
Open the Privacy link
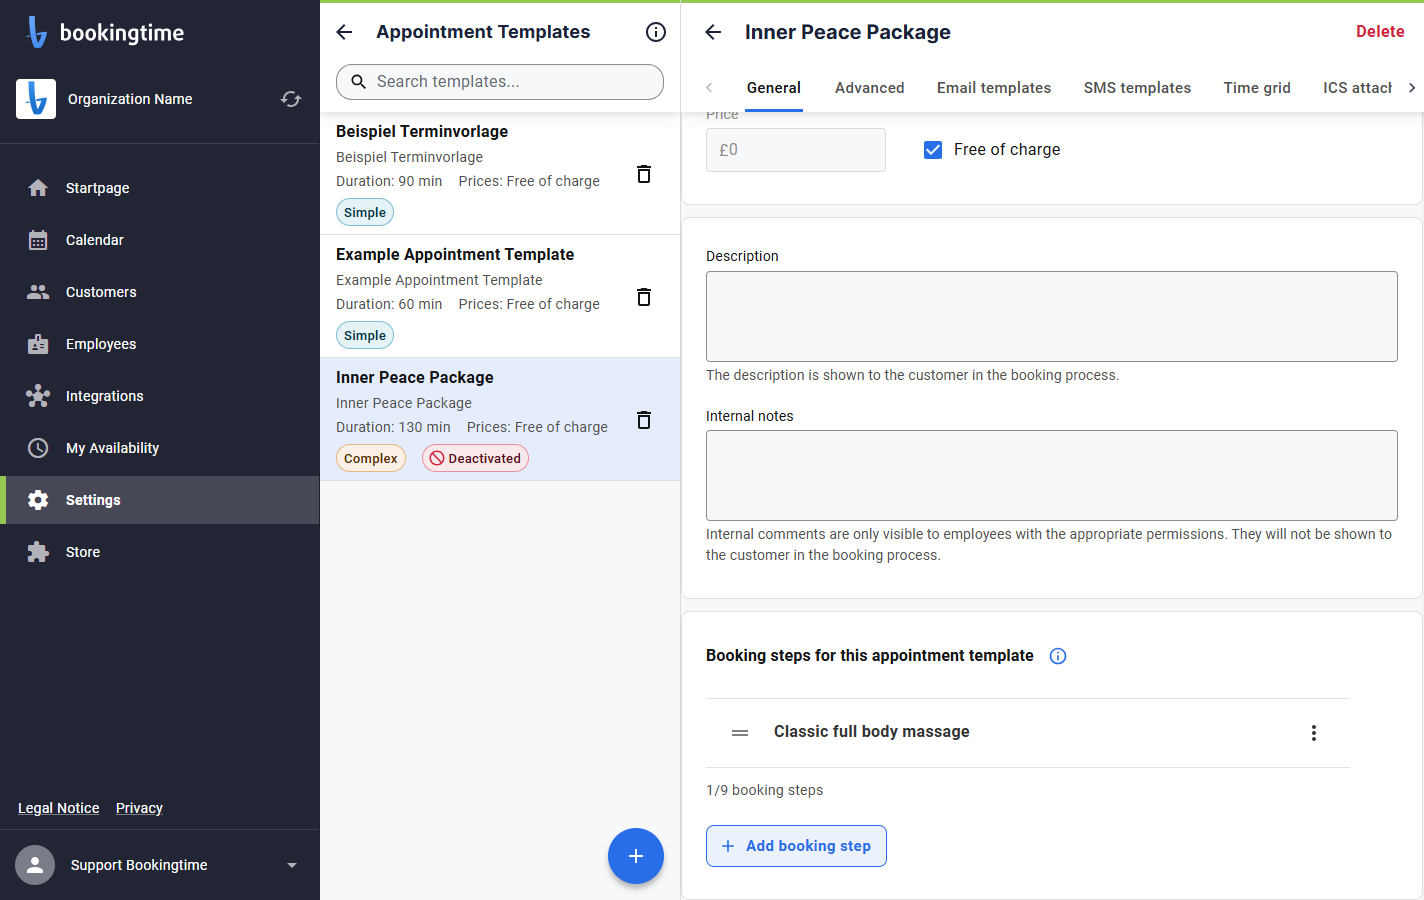tap(139, 808)
